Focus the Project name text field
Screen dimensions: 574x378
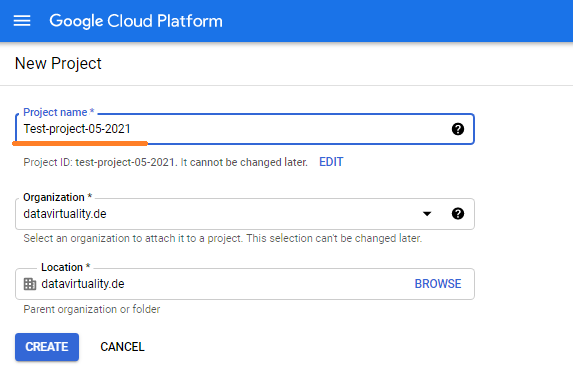click(245, 129)
